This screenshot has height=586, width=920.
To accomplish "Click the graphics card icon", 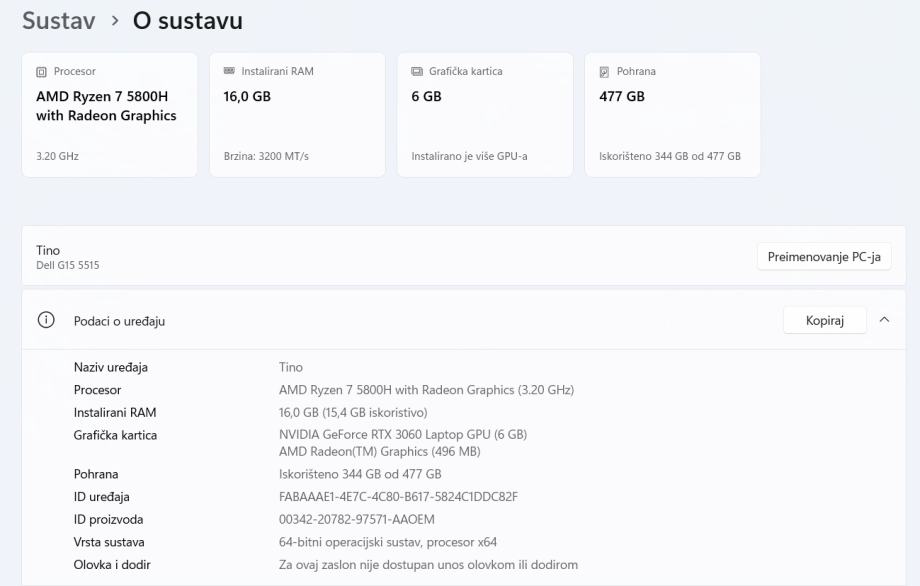I will click(x=417, y=72).
